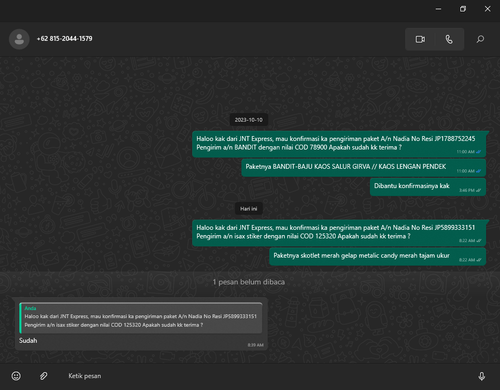
Task: Open the emoji picker
Action: [x=16, y=376]
